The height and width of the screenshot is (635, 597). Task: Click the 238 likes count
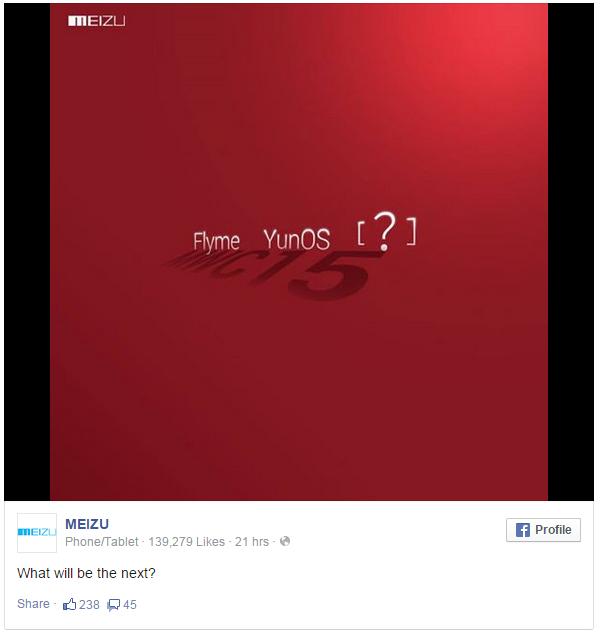(89, 605)
